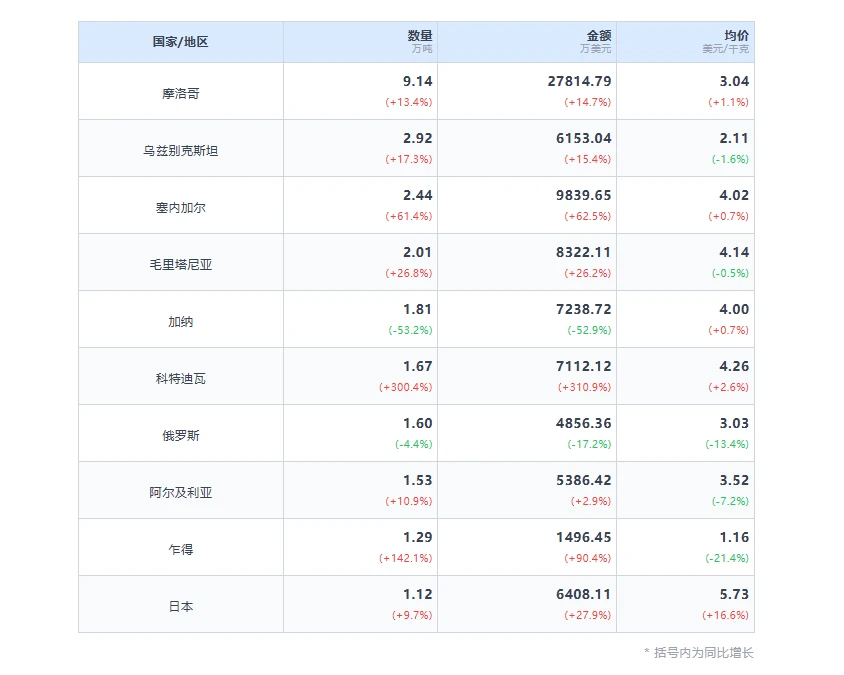844x675 pixels.
Task: Click the 国家/地区 column header
Action: click(x=180, y=42)
